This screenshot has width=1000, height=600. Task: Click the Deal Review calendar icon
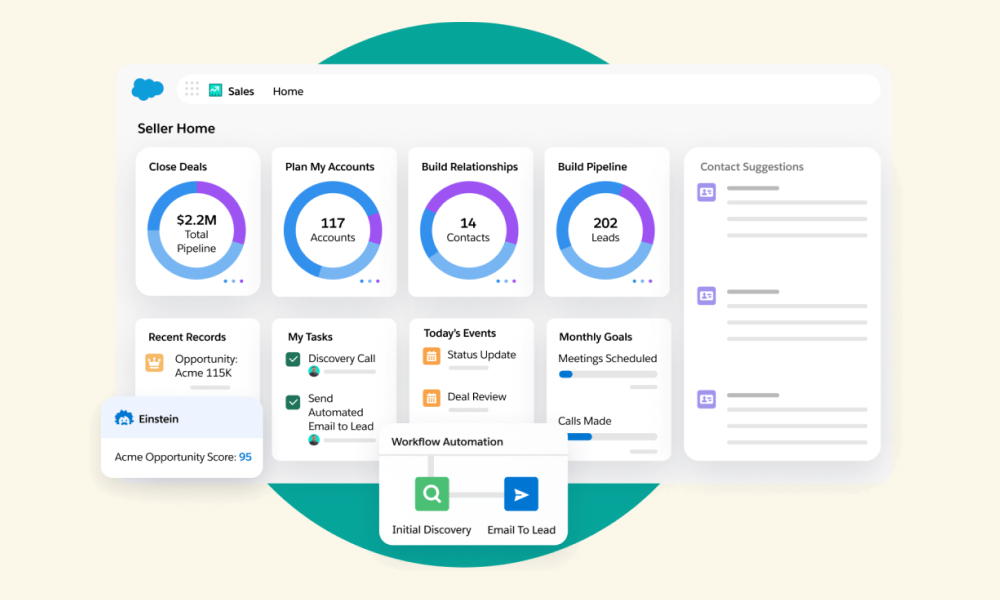coord(432,398)
